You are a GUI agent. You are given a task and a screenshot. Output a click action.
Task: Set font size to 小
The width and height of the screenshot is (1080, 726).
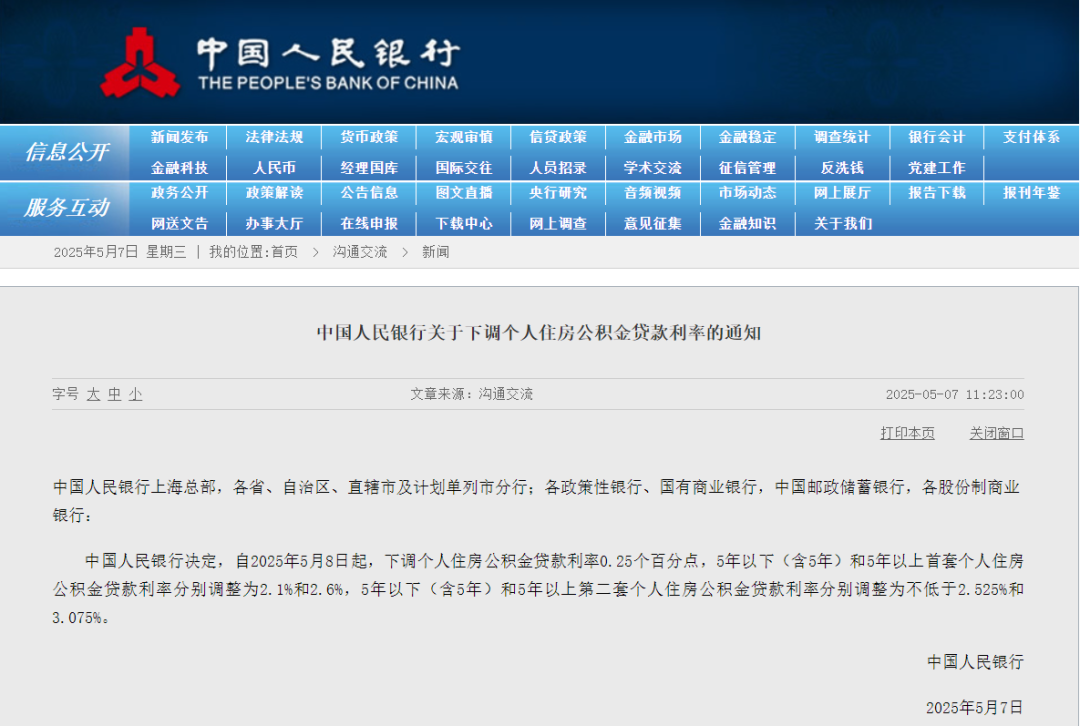point(135,394)
